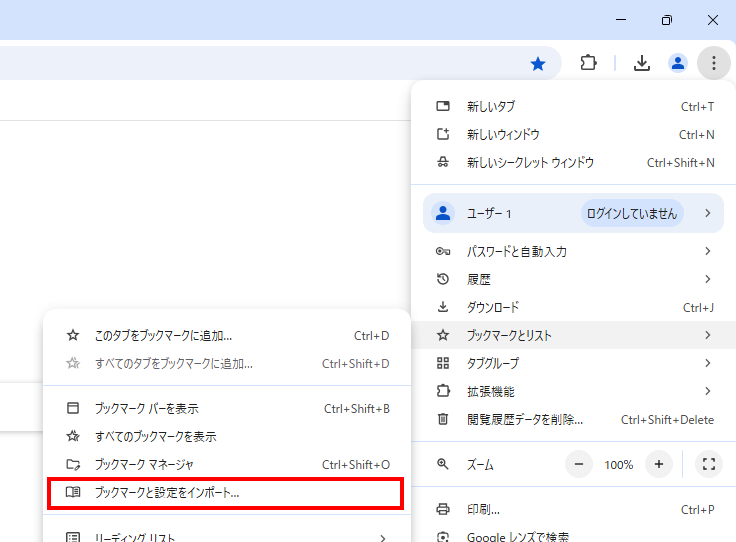Click the ログインしていません status chip
The width and height of the screenshot is (736, 542).
(x=632, y=214)
